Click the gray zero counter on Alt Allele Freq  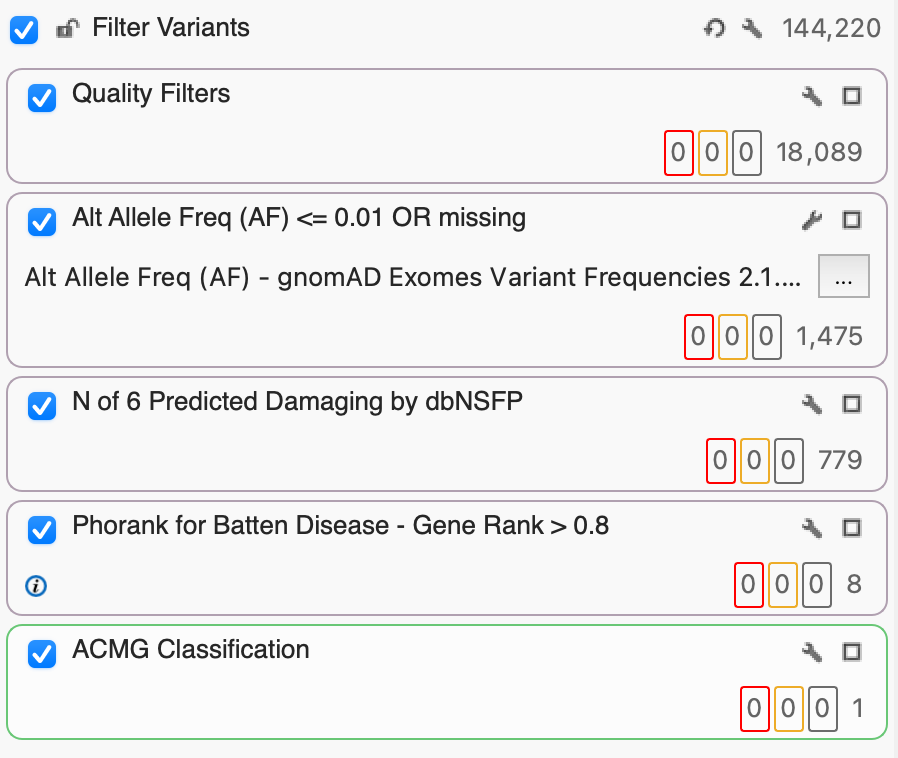[x=766, y=336]
